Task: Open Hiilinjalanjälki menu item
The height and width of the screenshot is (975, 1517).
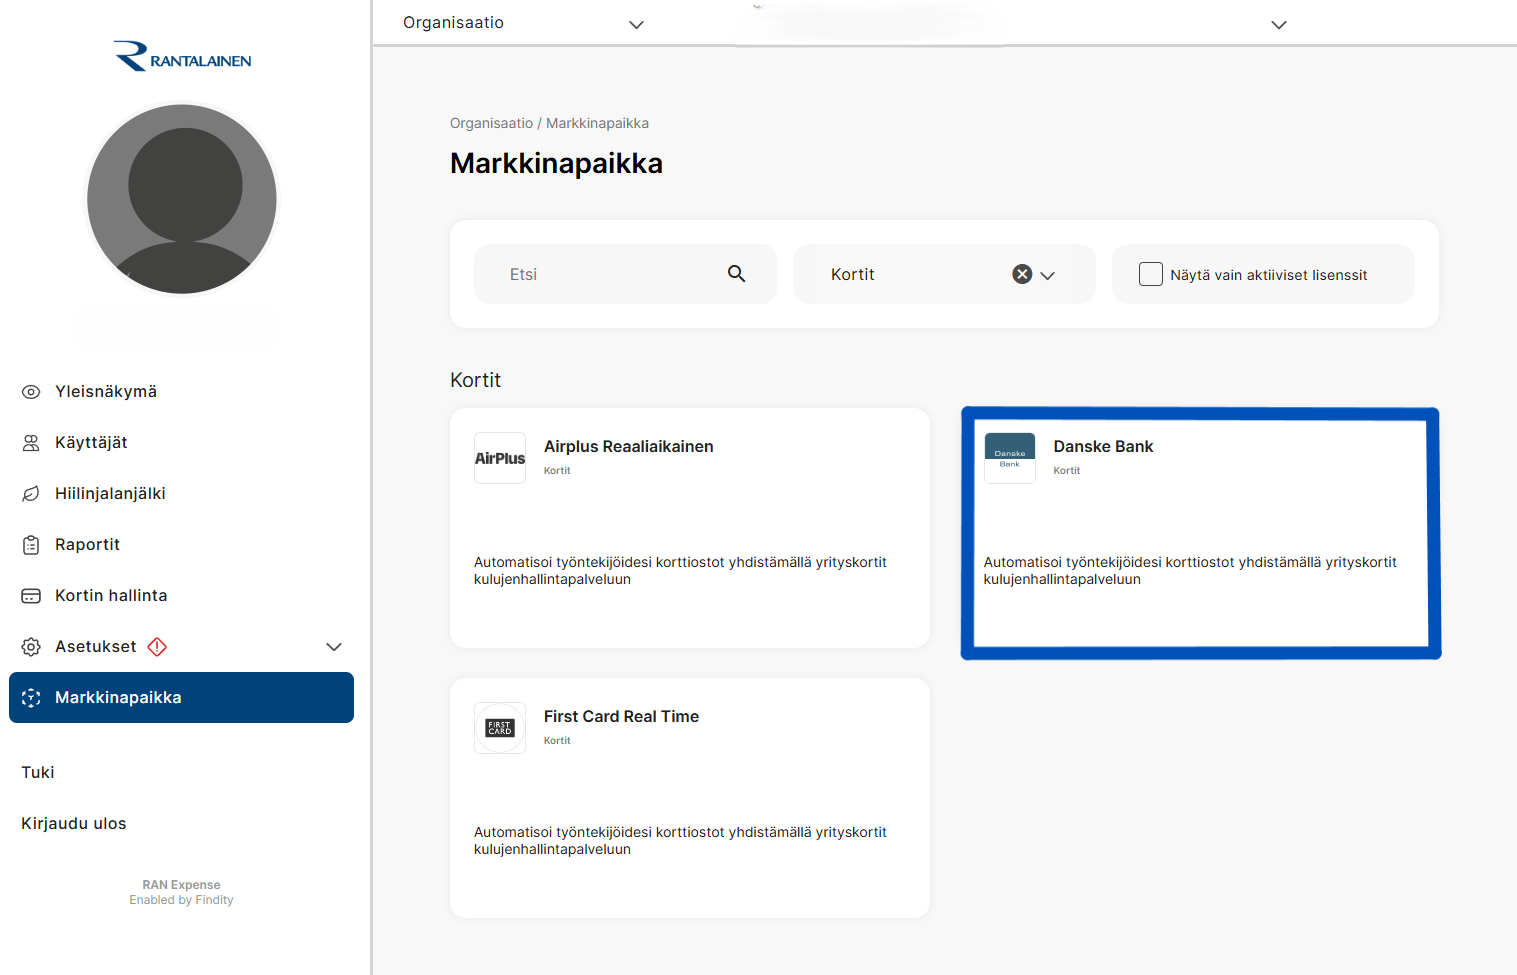Action: pos(181,494)
